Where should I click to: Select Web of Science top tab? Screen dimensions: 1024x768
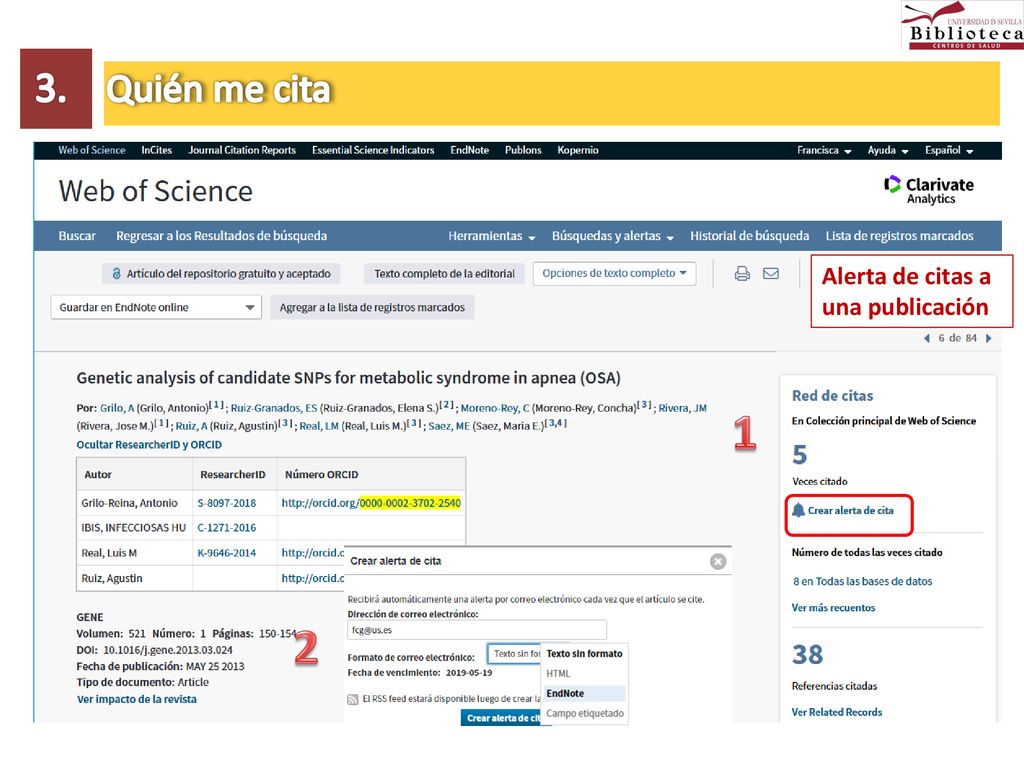[x=91, y=150]
